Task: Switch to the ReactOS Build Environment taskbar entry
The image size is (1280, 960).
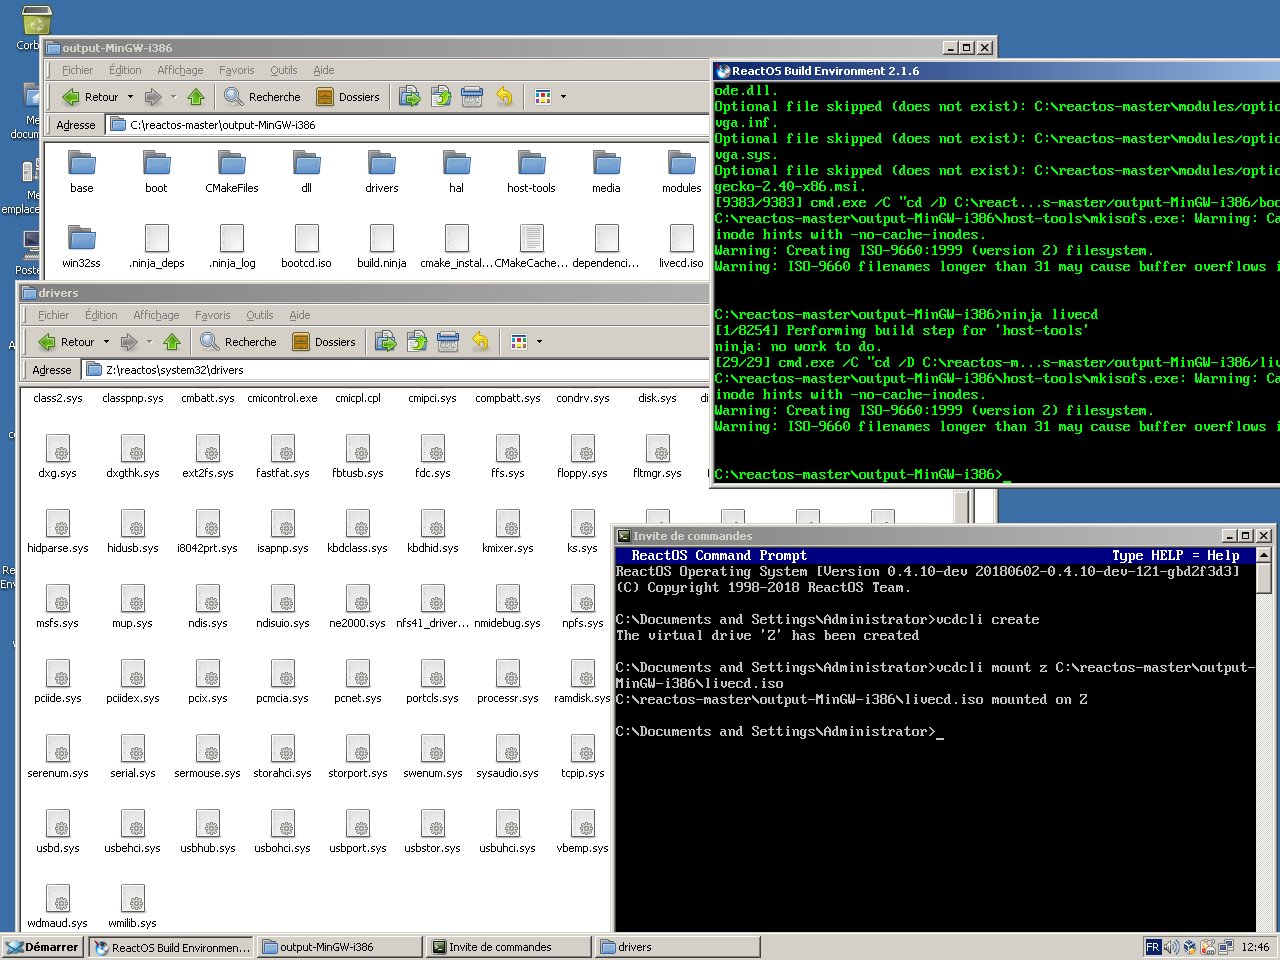Action: [x=170, y=946]
